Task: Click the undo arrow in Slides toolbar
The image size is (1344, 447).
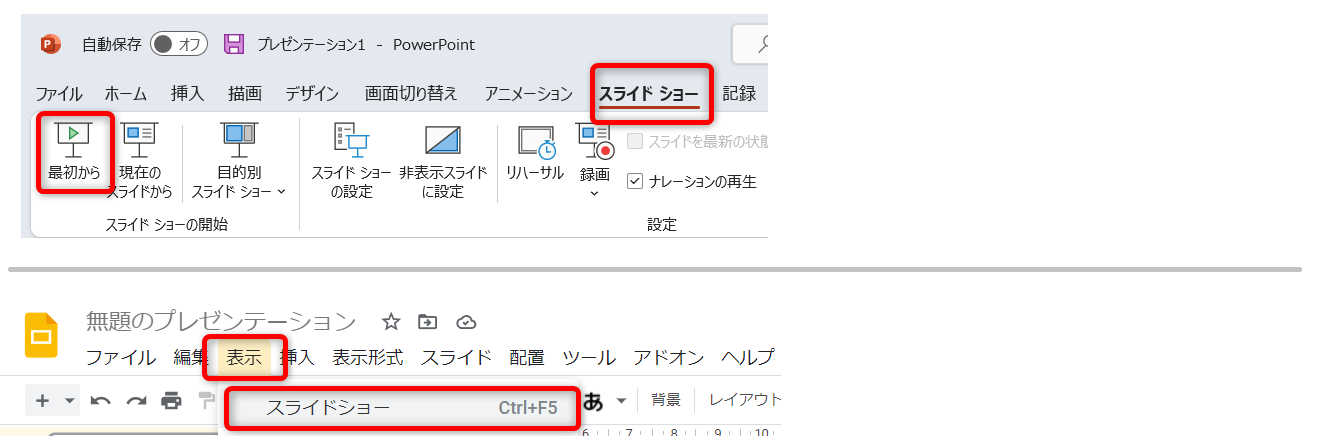Action: [x=100, y=401]
